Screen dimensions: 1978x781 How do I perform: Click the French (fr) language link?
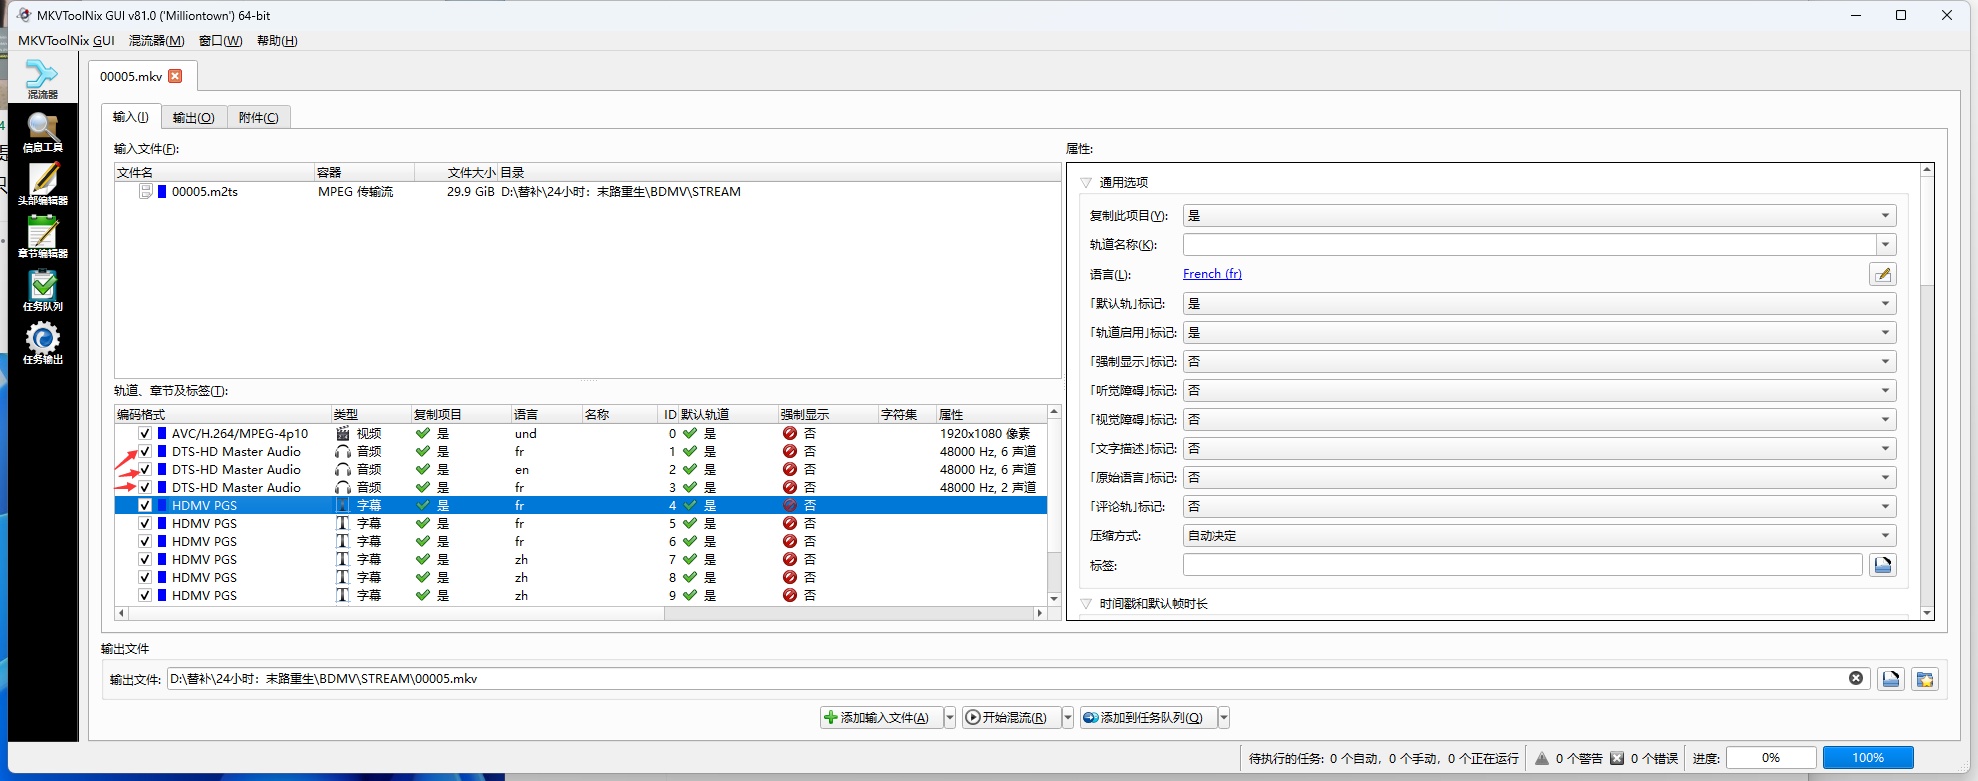pos(1212,274)
